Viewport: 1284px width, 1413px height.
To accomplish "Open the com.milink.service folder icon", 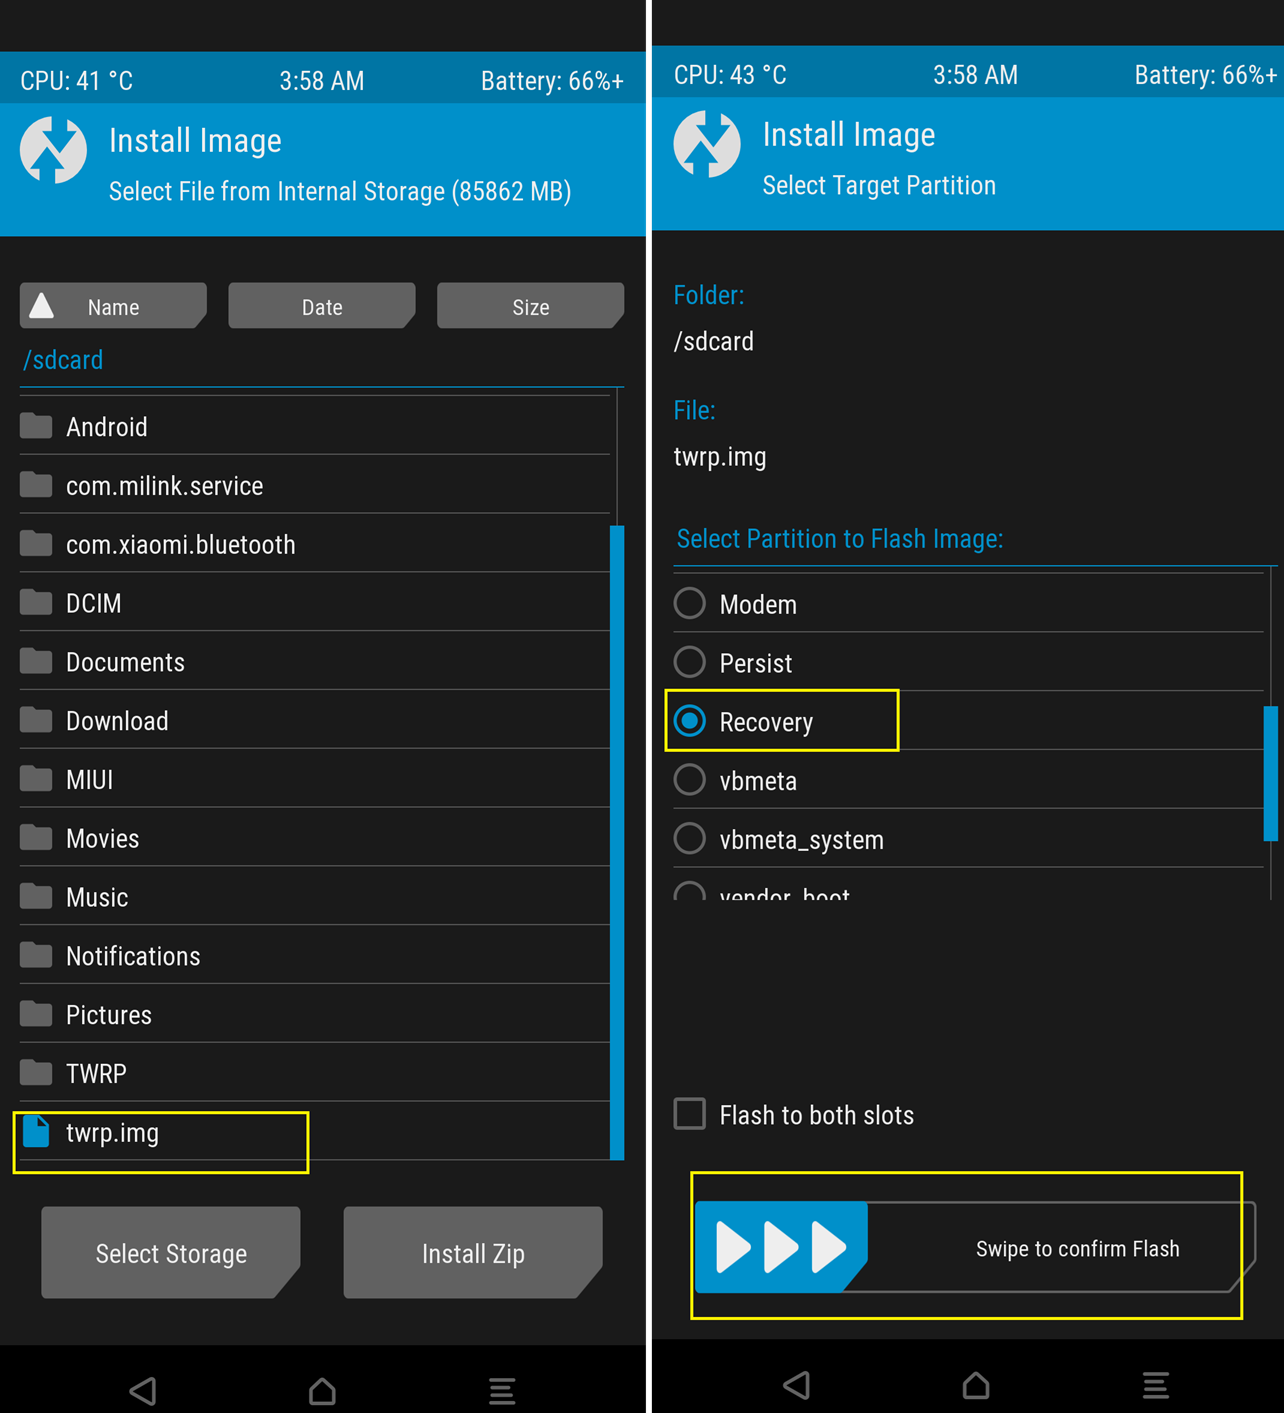I will (x=36, y=485).
